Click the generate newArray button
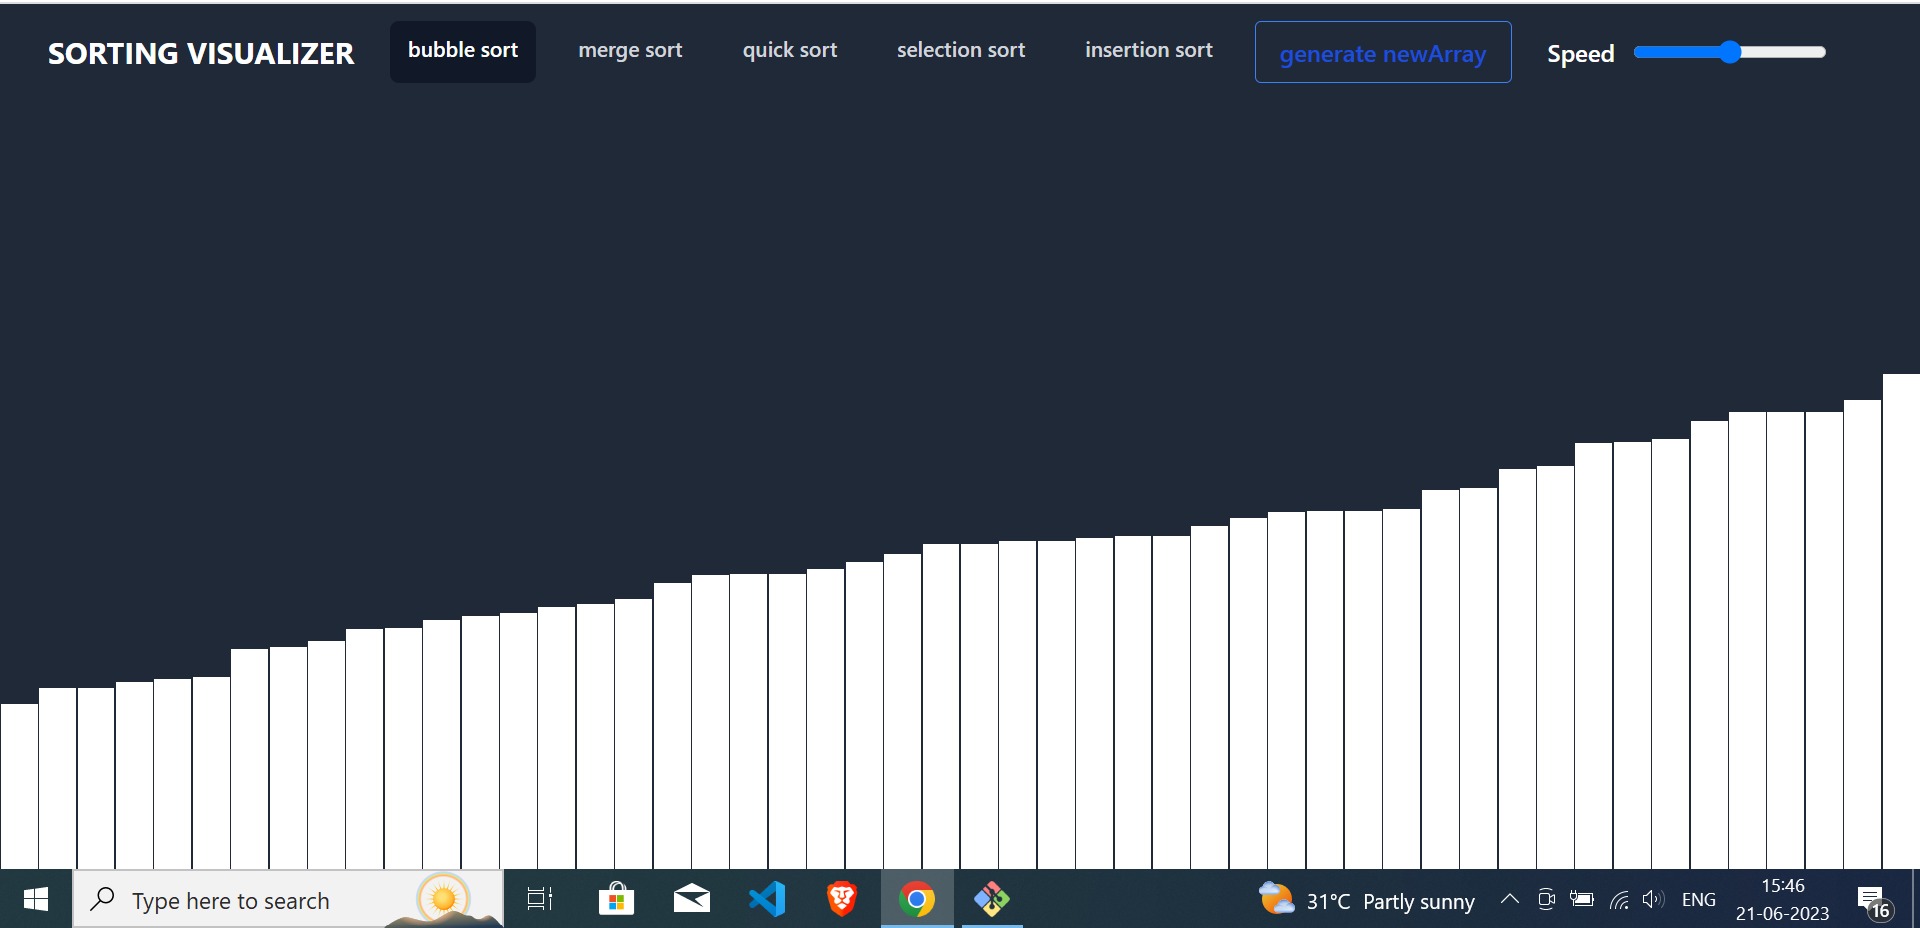The height and width of the screenshot is (928, 1920). 1382,53
